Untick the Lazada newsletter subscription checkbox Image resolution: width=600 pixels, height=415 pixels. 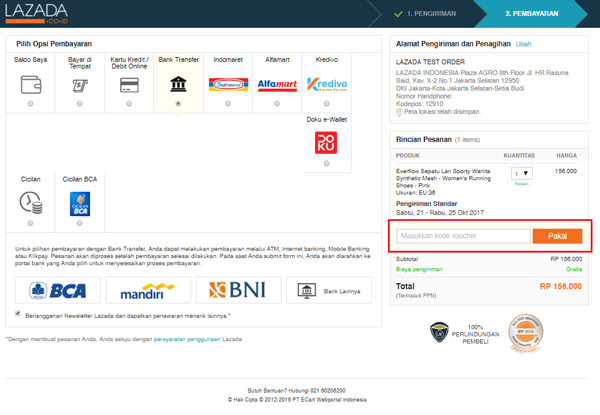18,314
